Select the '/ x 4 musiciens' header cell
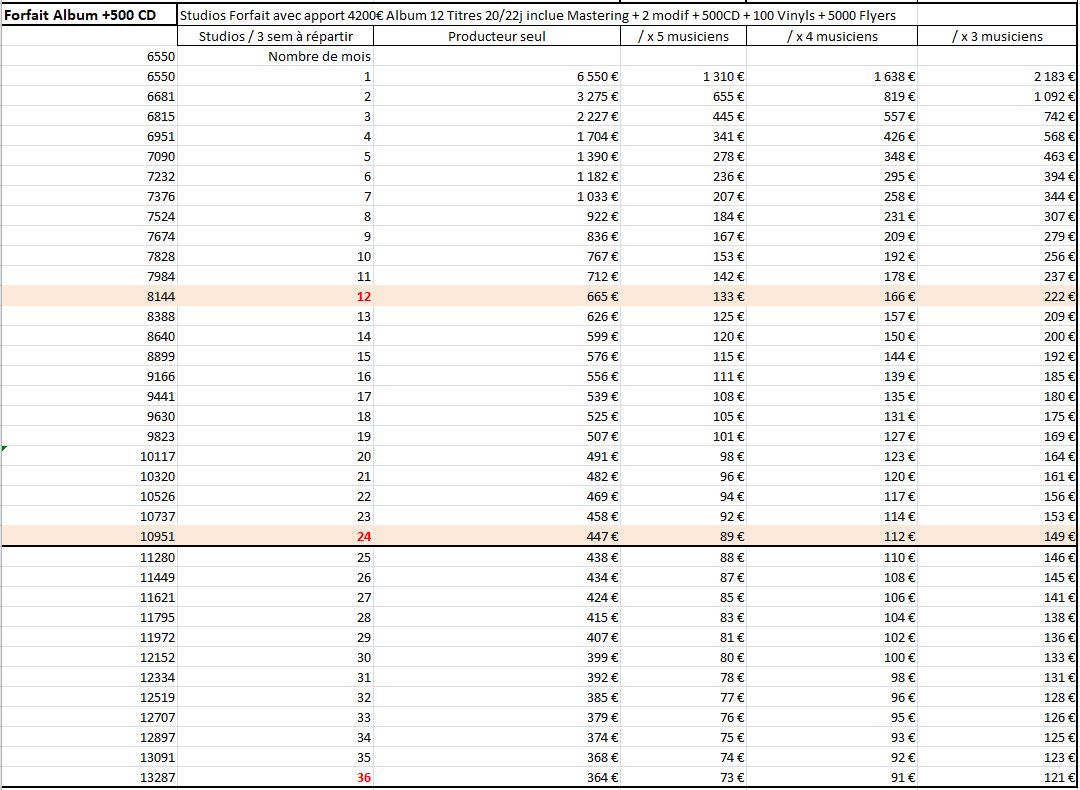Screen dimensions: 1080x790 tap(831, 36)
